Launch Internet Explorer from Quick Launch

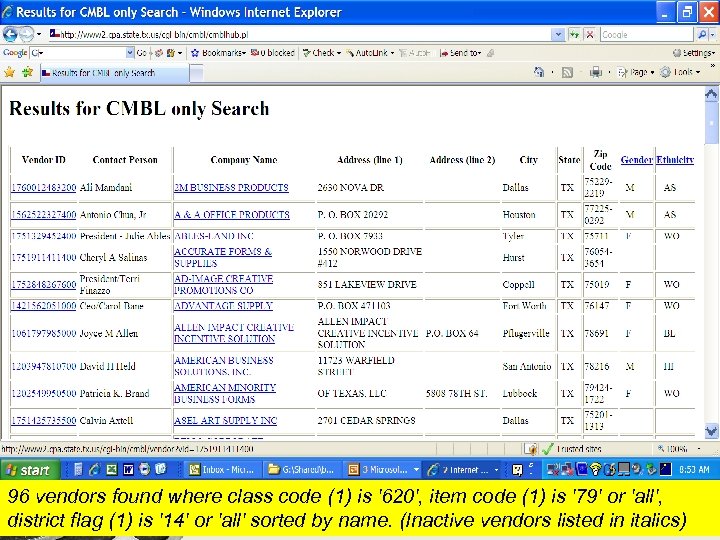point(95,469)
